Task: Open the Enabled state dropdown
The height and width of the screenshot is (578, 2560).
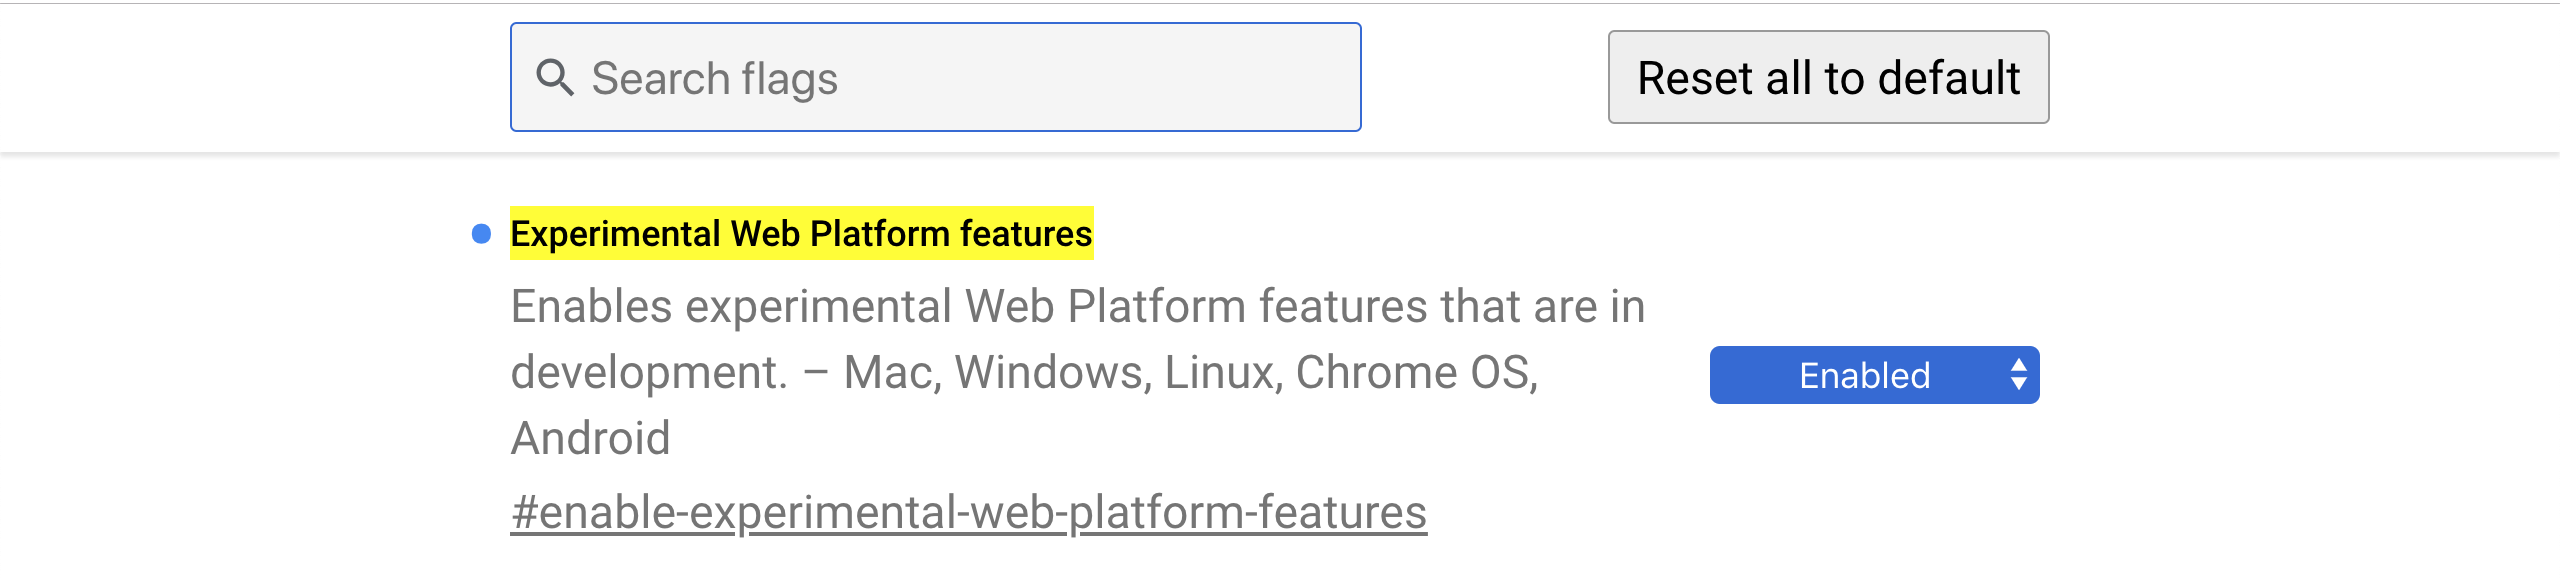Action: [x=1873, y=375]
